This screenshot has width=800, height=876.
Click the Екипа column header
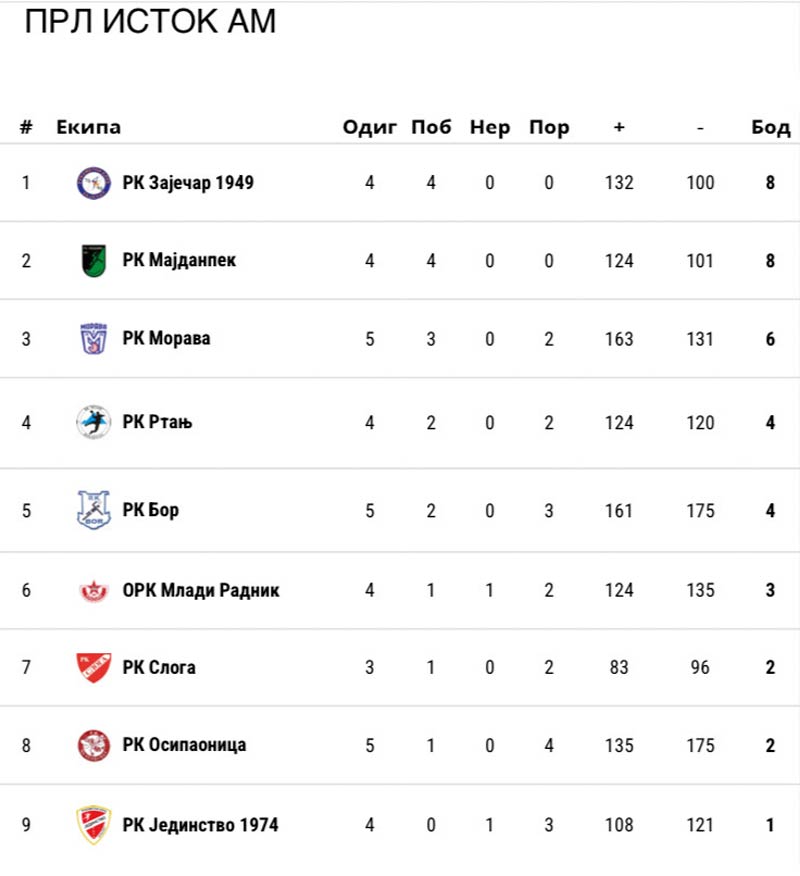(x=89, y=127)
